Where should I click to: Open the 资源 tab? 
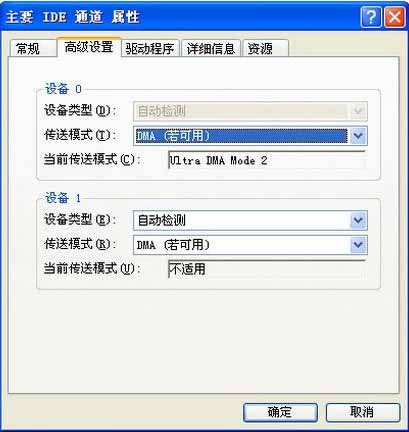(265, 49)
